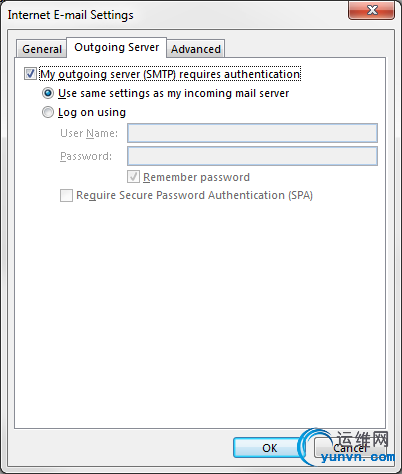Click the 'Log on using' label text
The width and height of the screenshot is (402, 474).
click(x=92, y=113)
